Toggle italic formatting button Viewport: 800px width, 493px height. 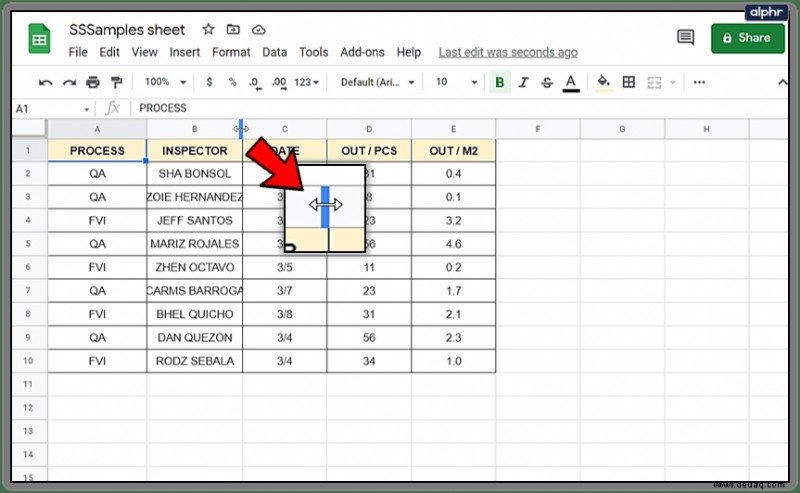click(523, 82)
